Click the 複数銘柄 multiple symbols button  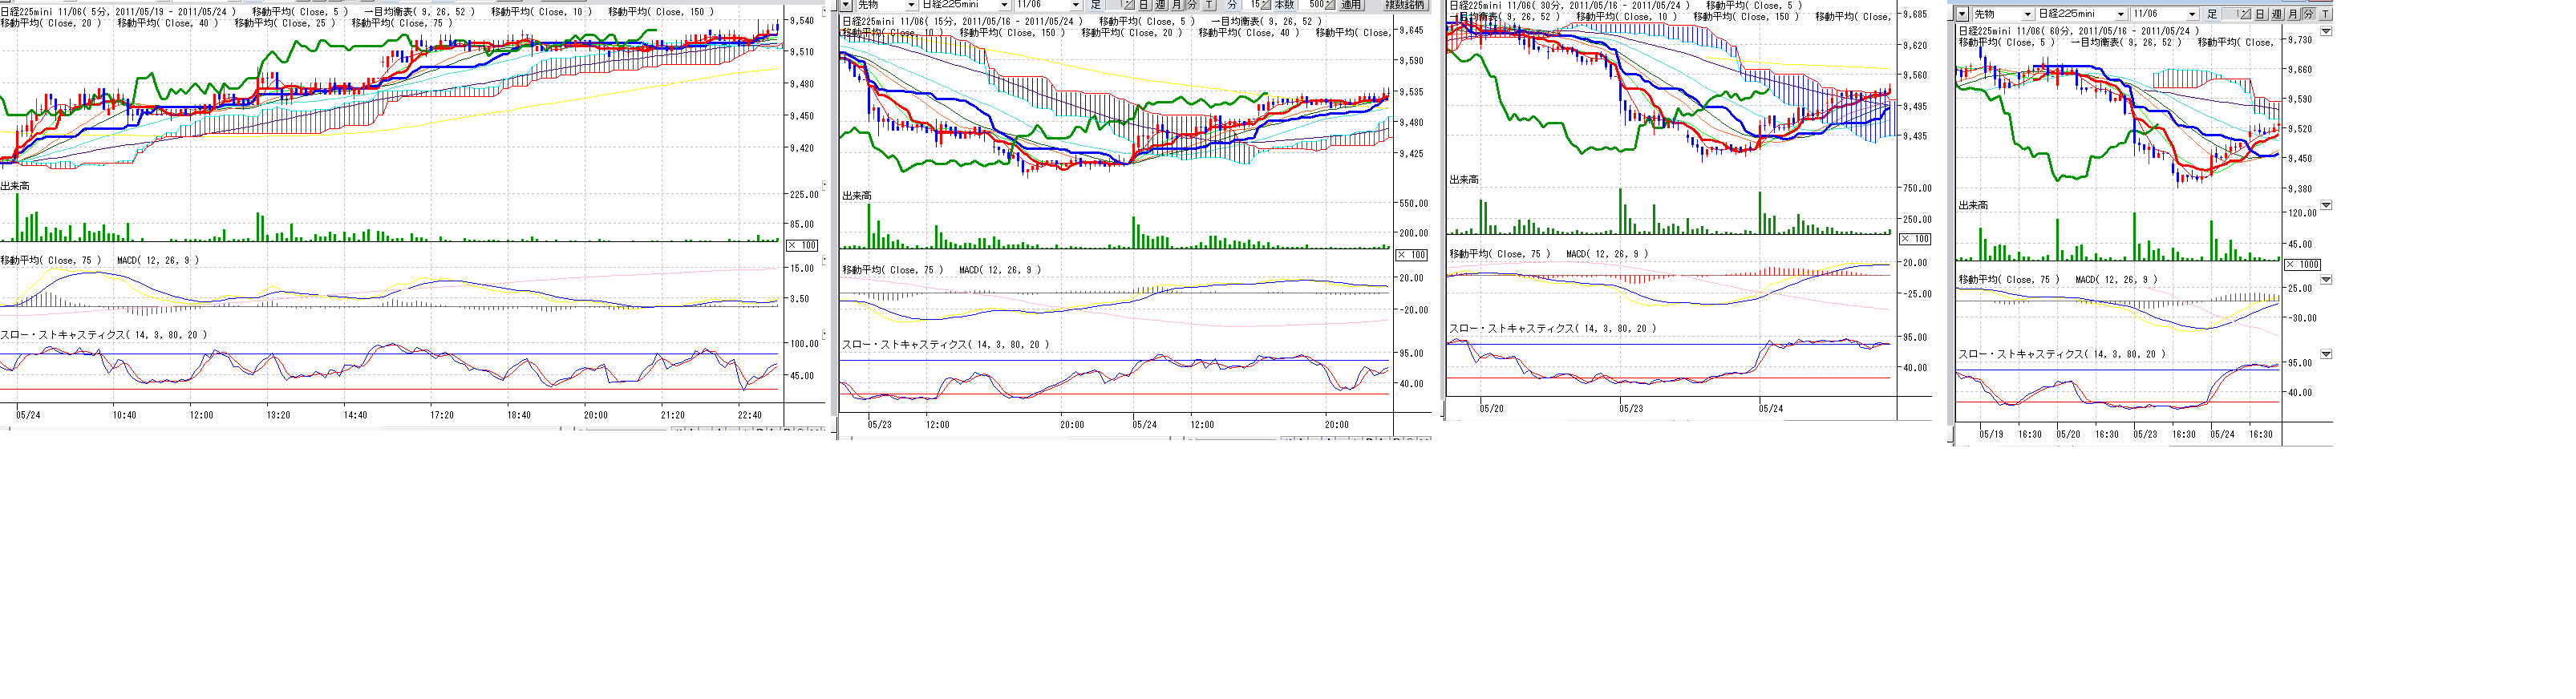(x=1405, y=6)
